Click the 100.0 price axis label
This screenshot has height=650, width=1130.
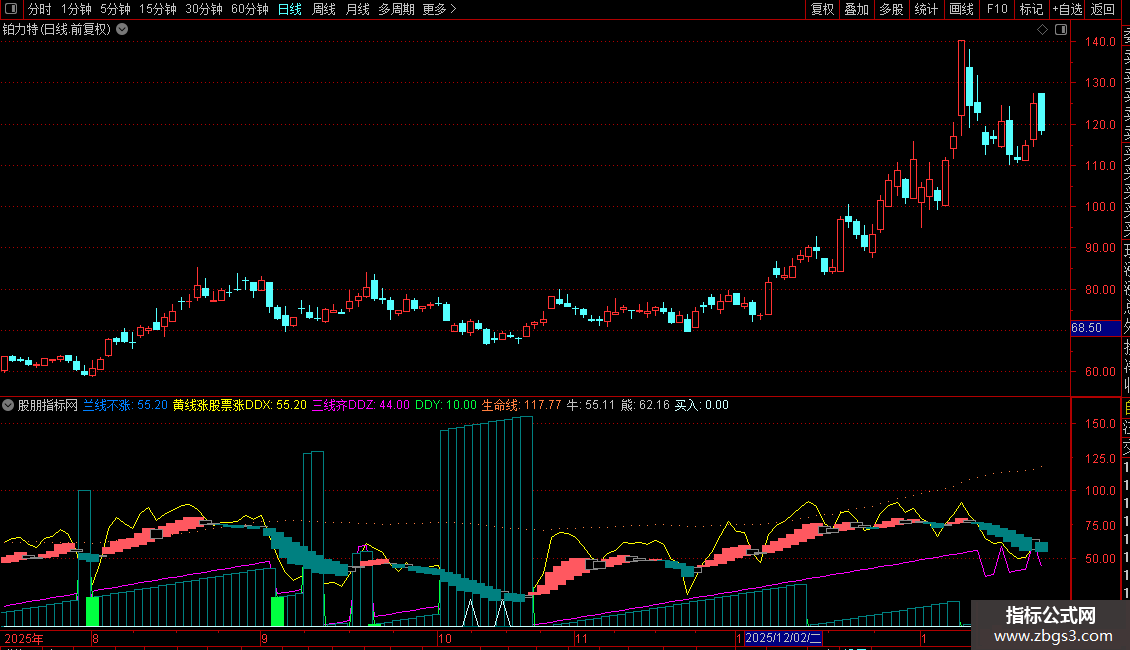tap(1100, 207)
